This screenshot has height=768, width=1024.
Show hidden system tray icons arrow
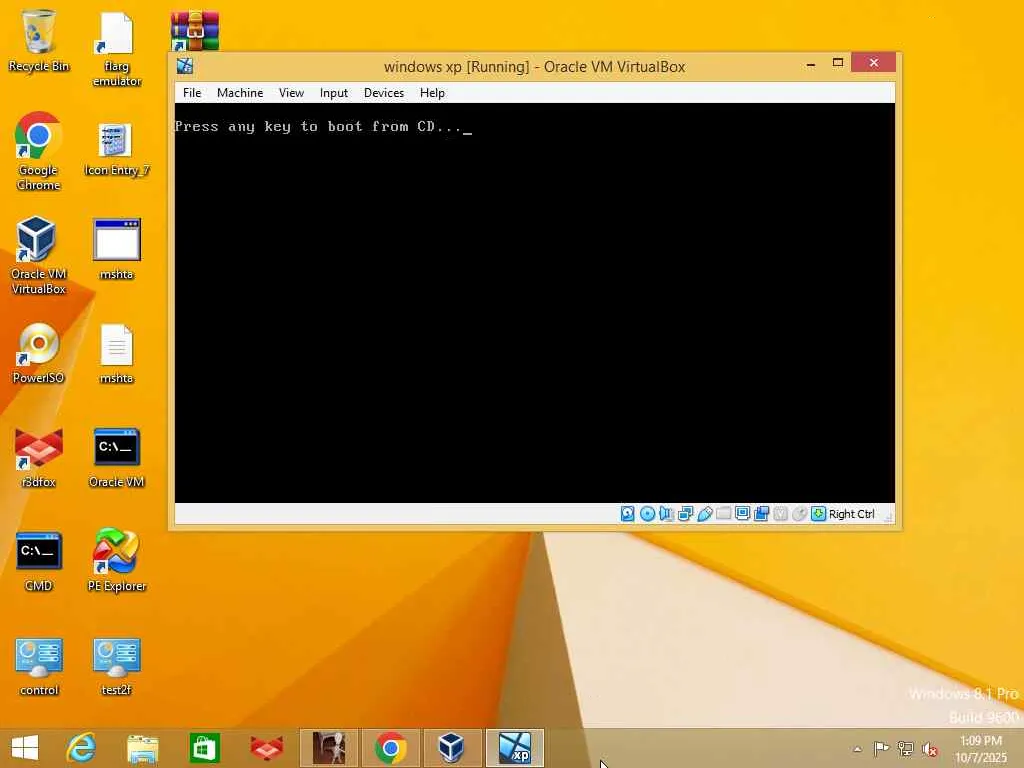[x=857, y=749]
